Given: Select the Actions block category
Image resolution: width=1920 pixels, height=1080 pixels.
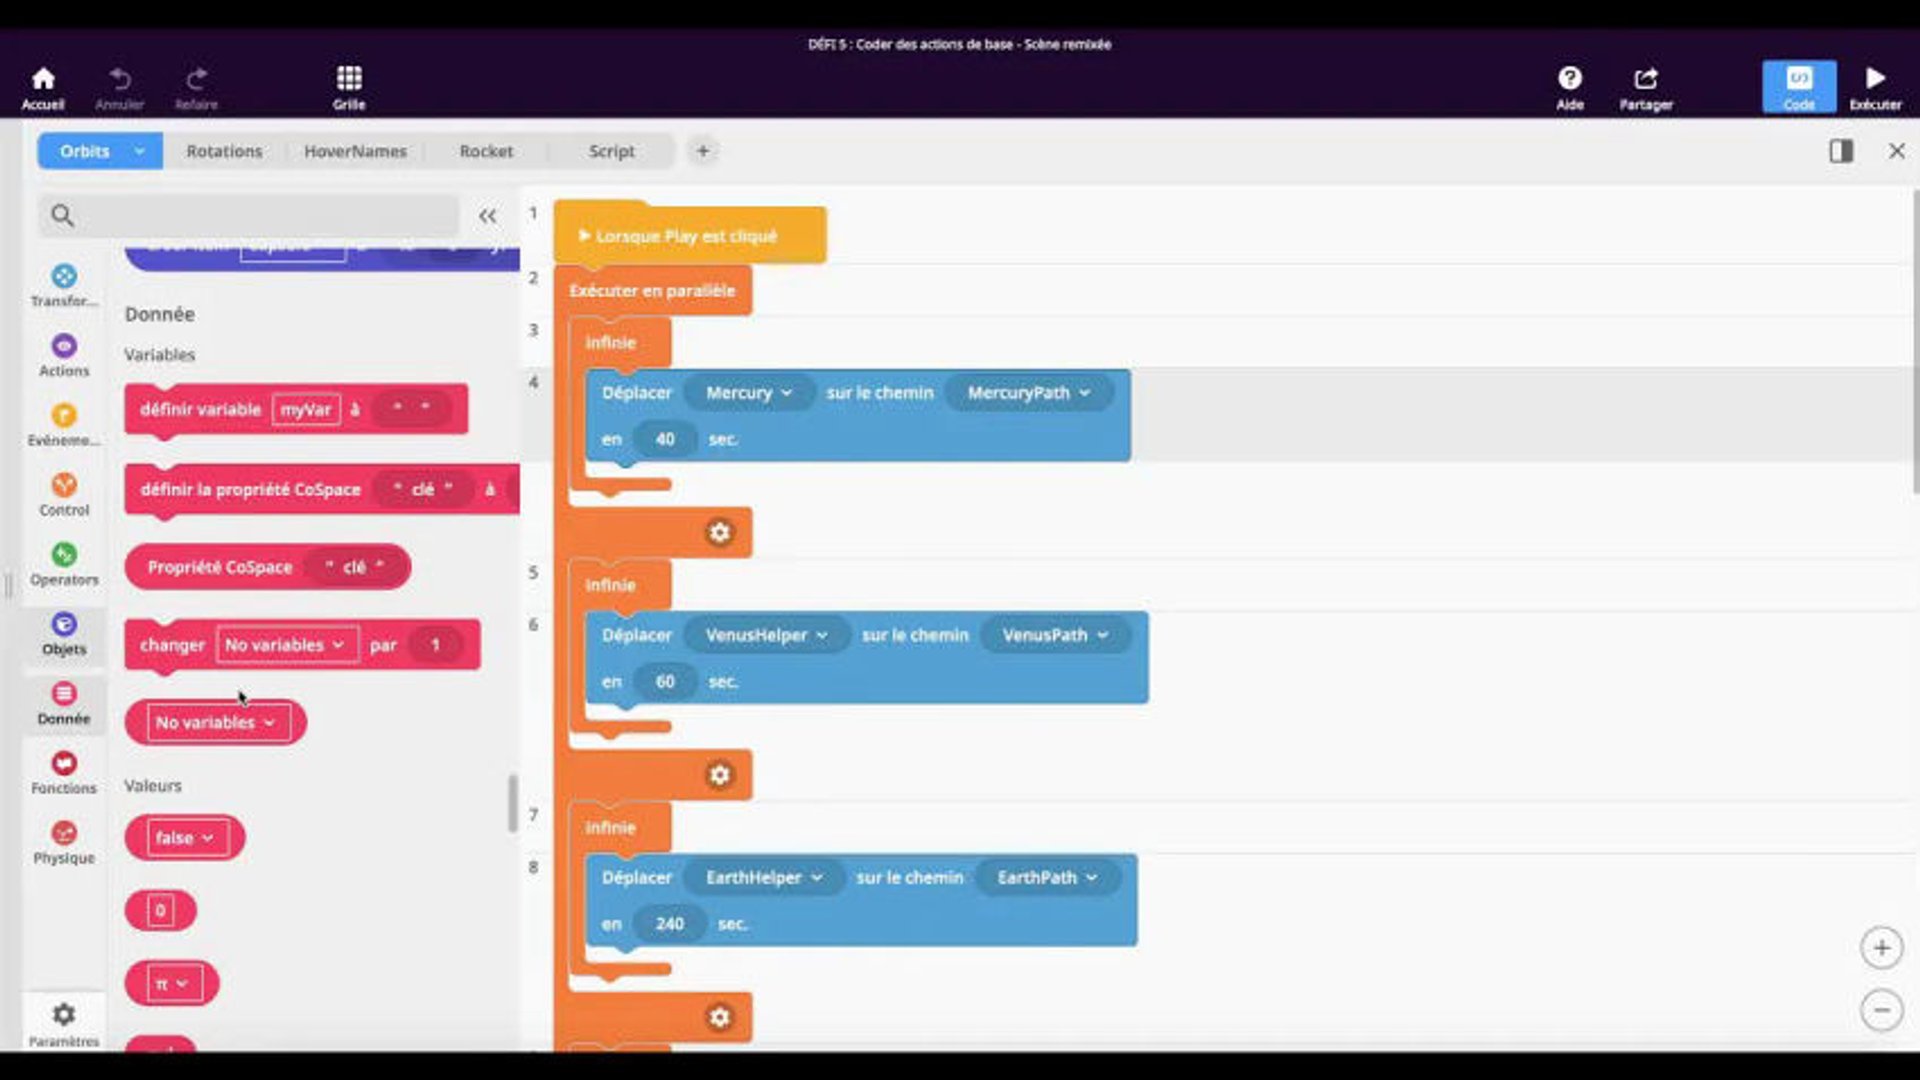Looking at the screenshot, I should click(x=64, y=356).
